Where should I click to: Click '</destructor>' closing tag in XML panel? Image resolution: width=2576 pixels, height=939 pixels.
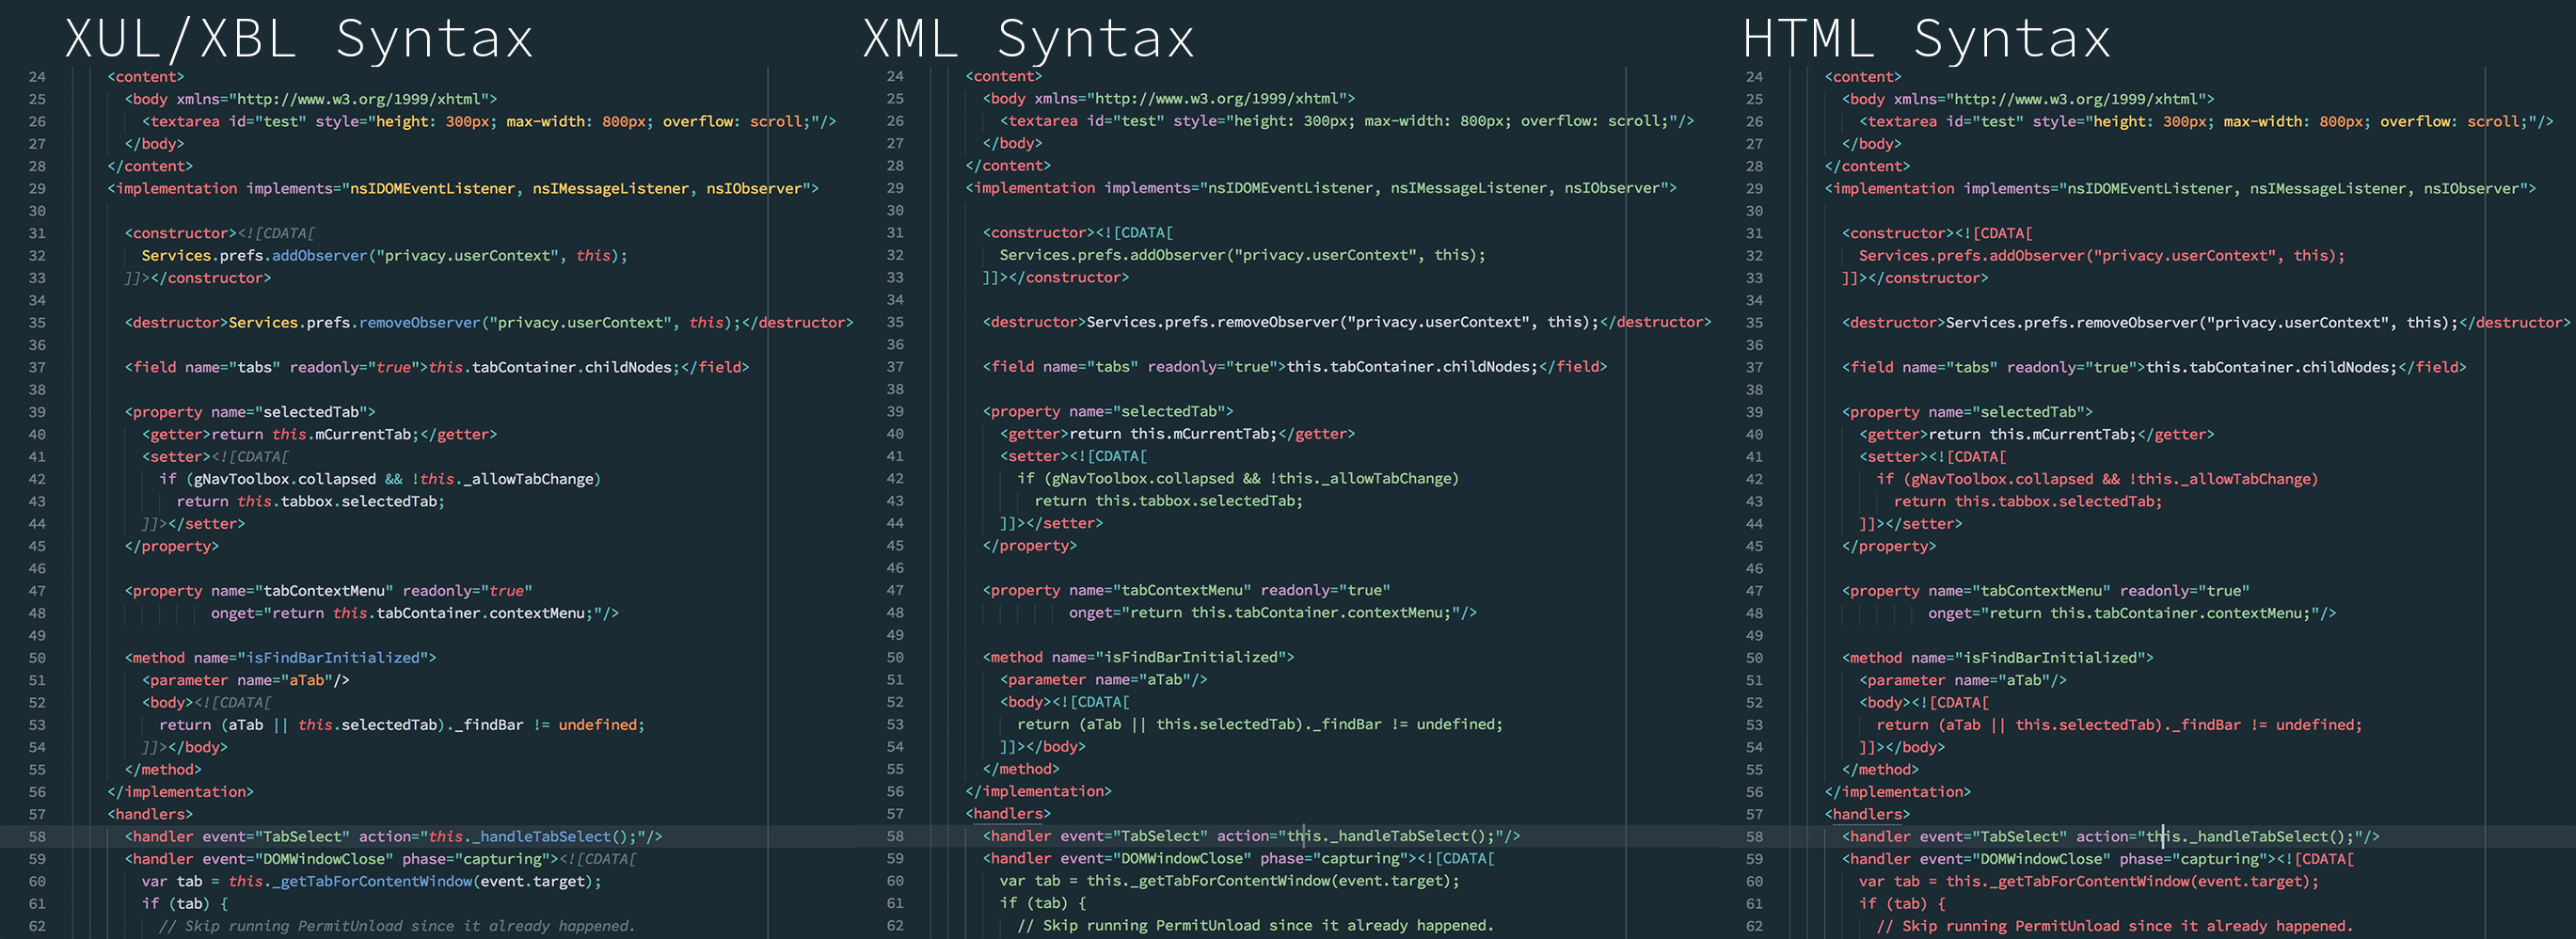click(1656, 322)
